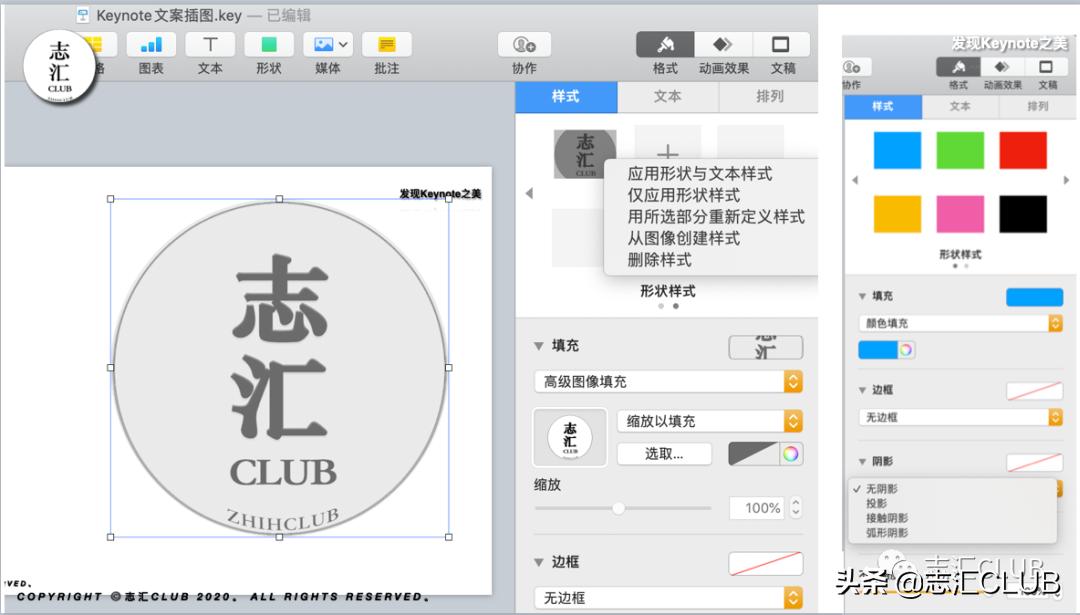Open the 缩放以填充 scaling dropdown
This screenshot has width=1080, height=615.
[x=709, y=421]
